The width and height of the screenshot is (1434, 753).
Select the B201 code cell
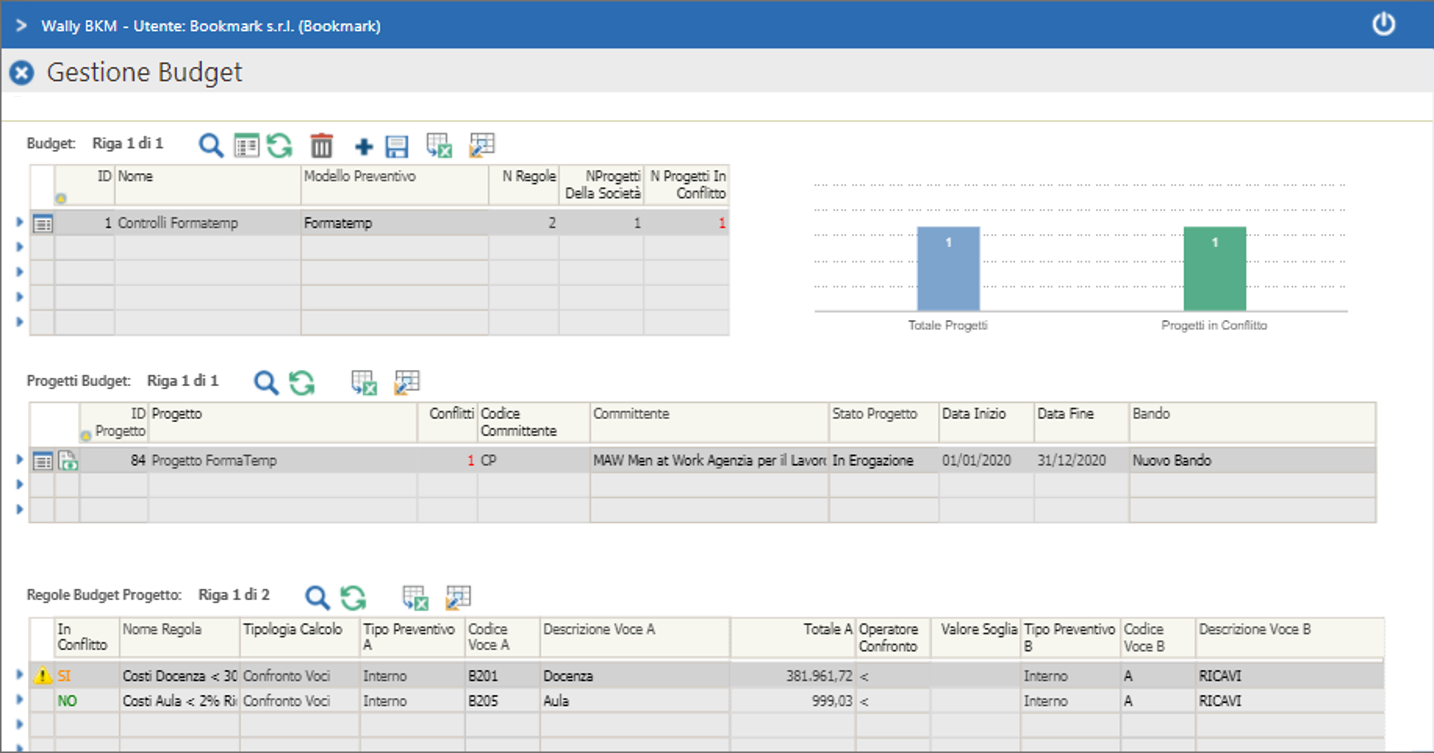502,676
